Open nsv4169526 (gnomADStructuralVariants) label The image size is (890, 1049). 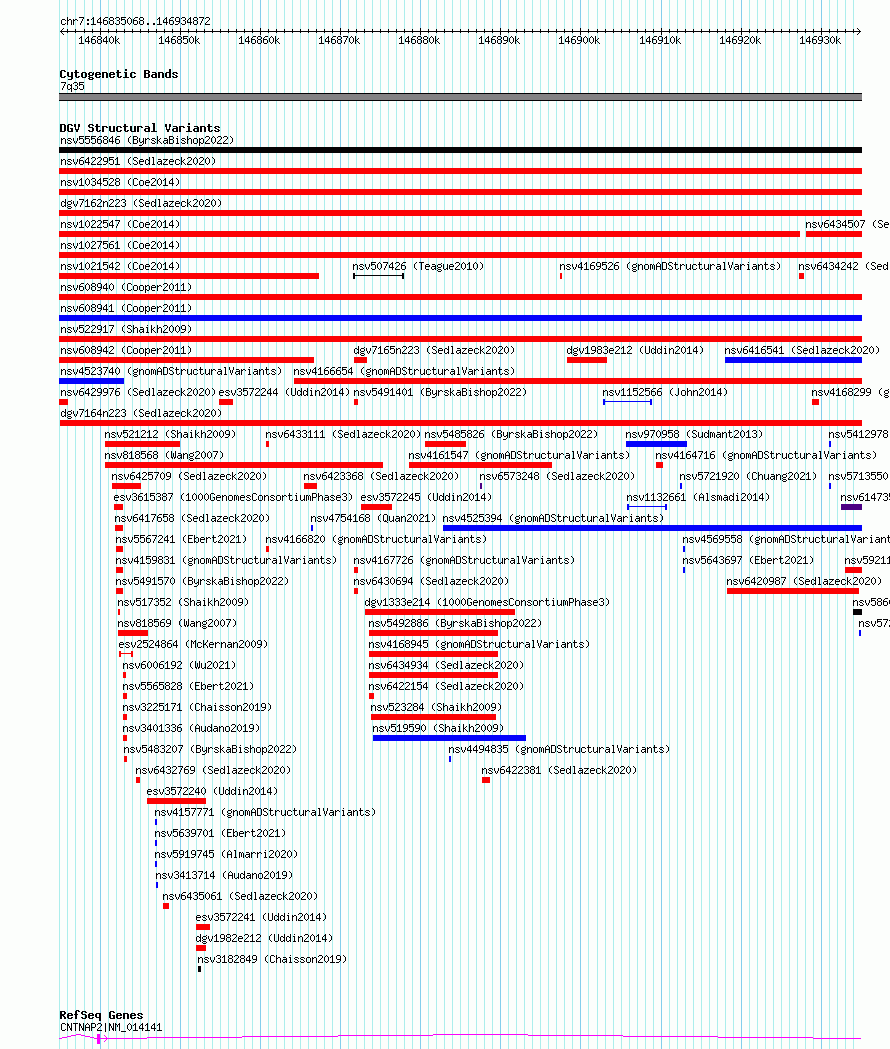(x=670, y=266)
